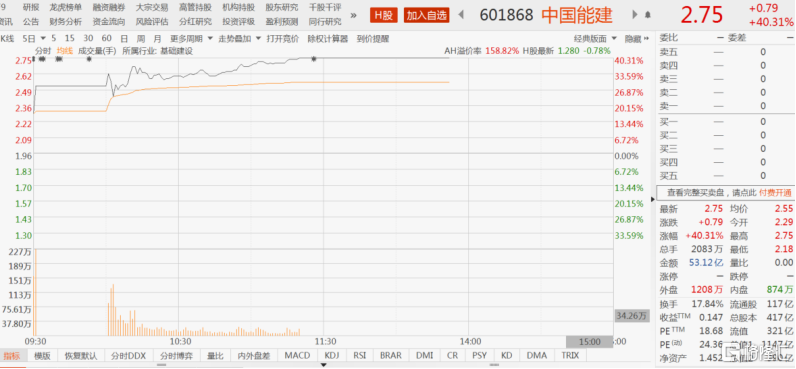Viewport: 796px width, 369px height.
Task: Click the small triangle at right panel edge
Action: (653, 199)
